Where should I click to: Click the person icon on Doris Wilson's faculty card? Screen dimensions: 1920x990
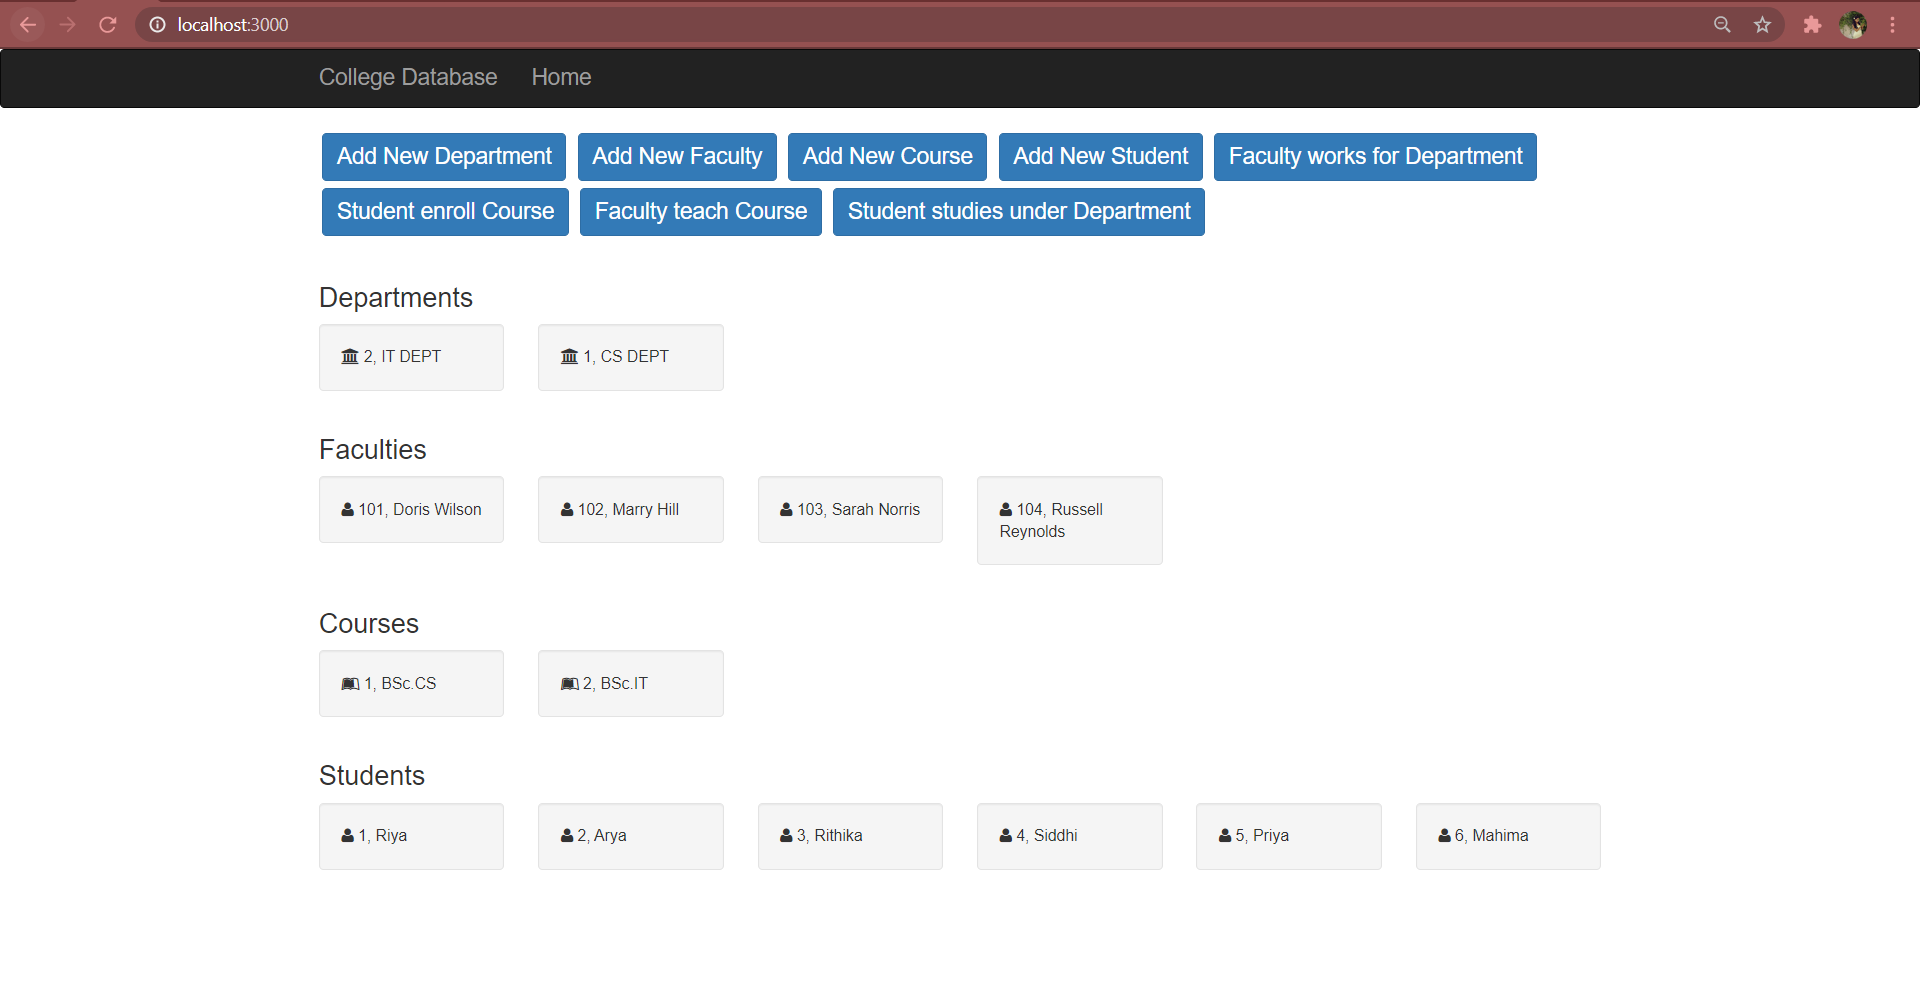point(346,509)
